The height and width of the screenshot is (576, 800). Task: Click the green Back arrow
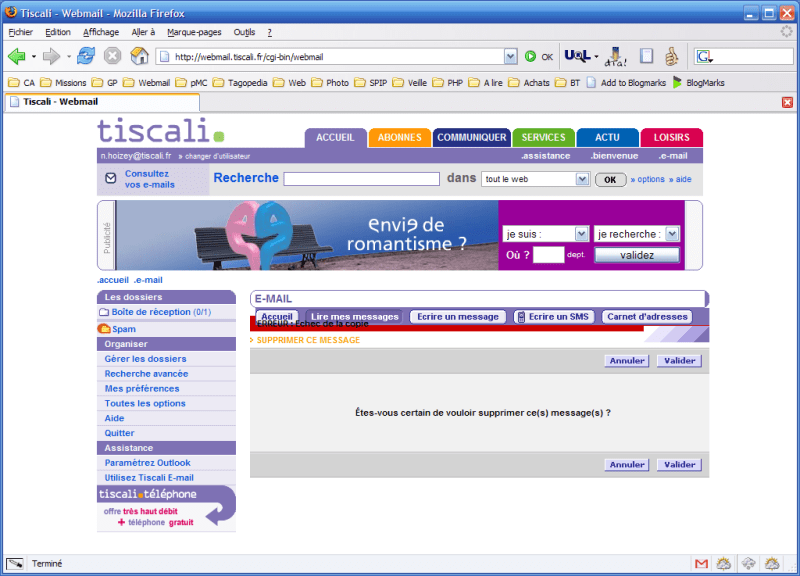(x=16, y=56)
